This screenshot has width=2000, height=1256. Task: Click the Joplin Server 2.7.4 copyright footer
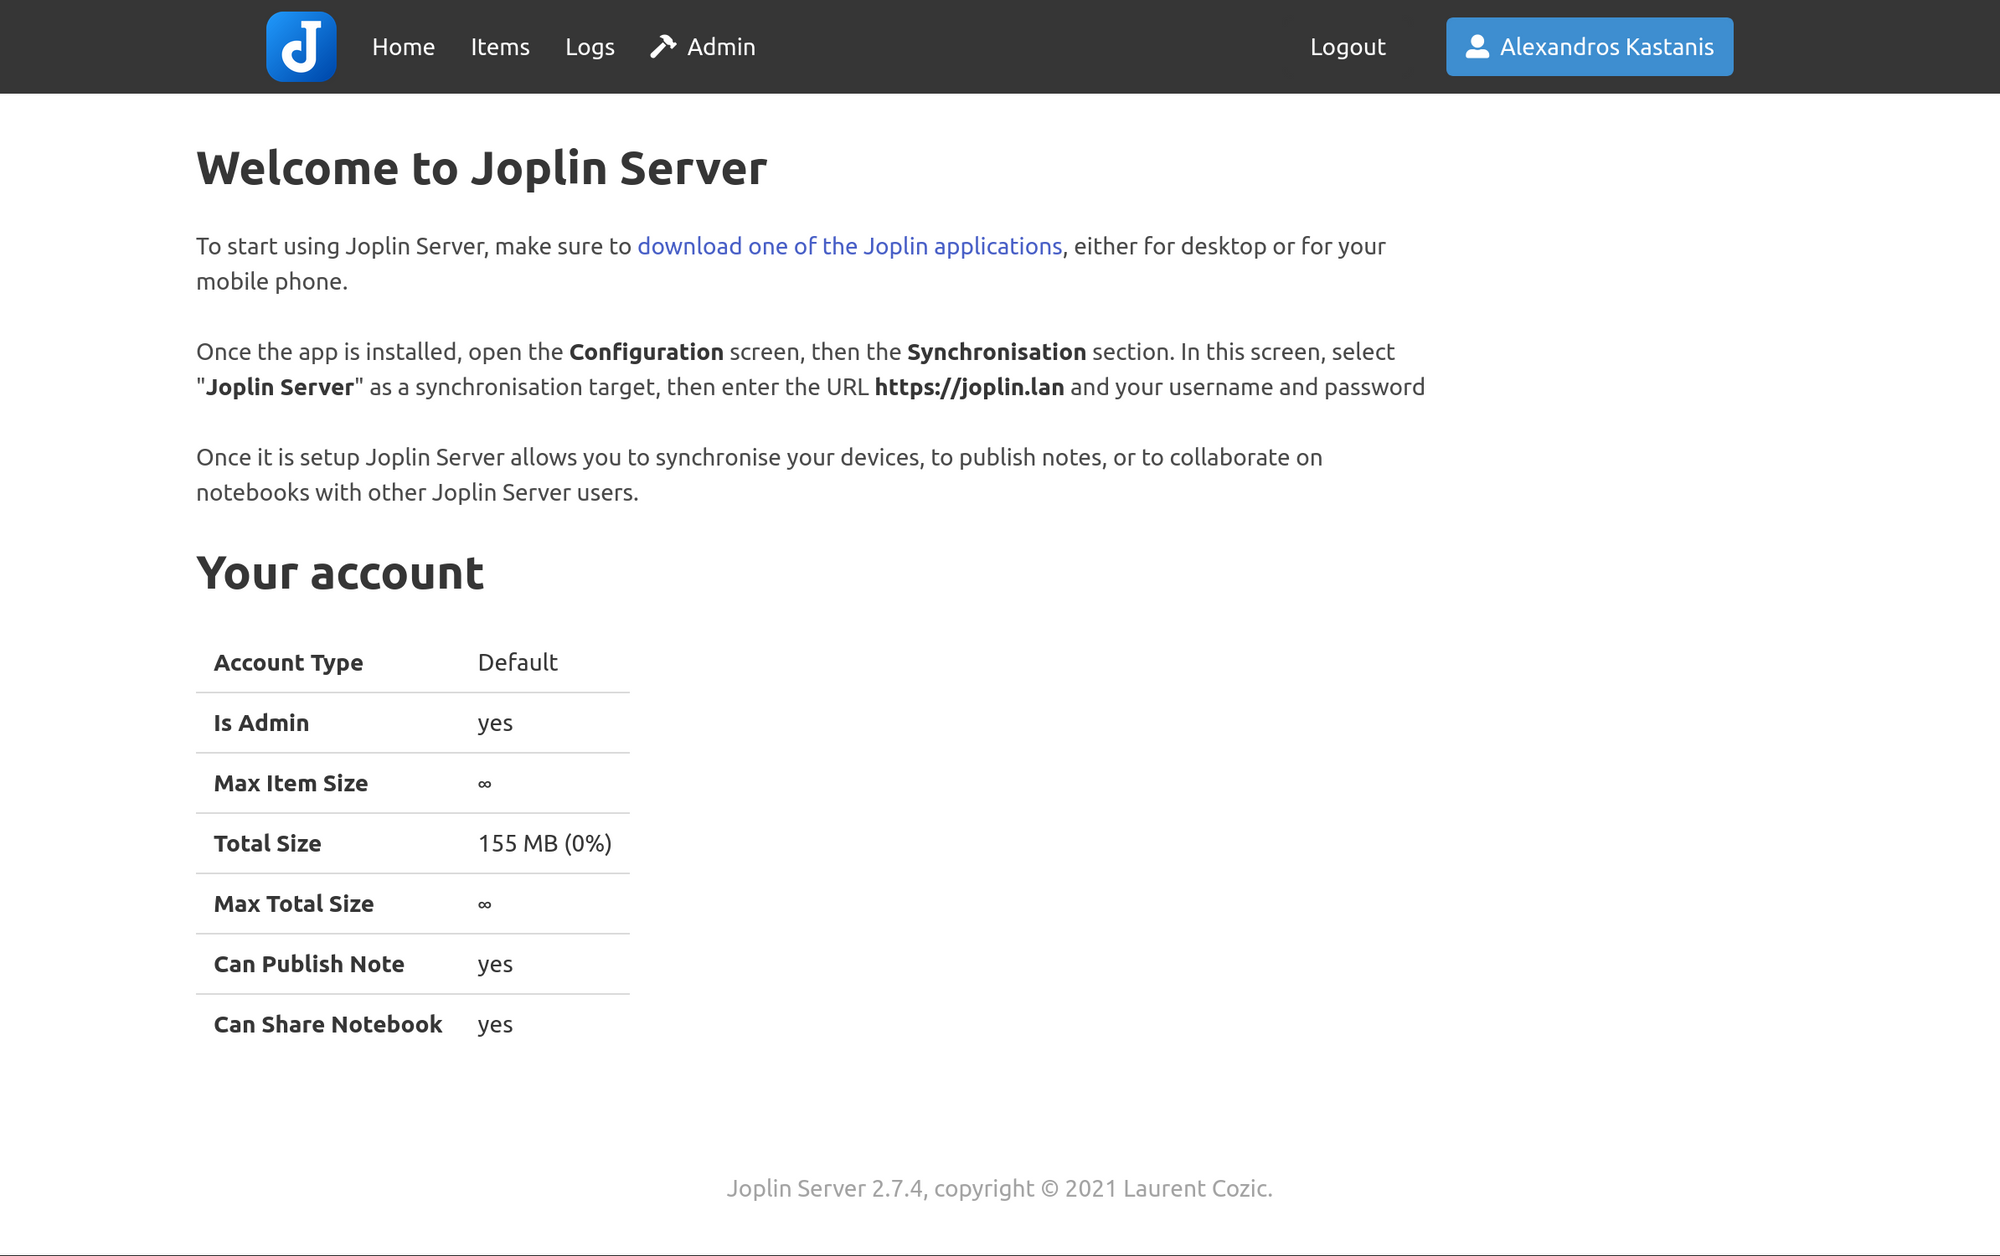pyautogui.click(x=999, y=1188)
